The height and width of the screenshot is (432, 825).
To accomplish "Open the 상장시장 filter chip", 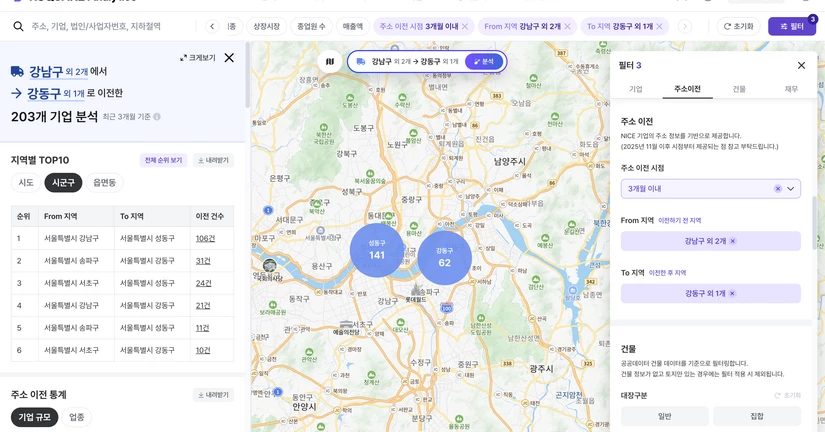I will [x=267, y=26].
